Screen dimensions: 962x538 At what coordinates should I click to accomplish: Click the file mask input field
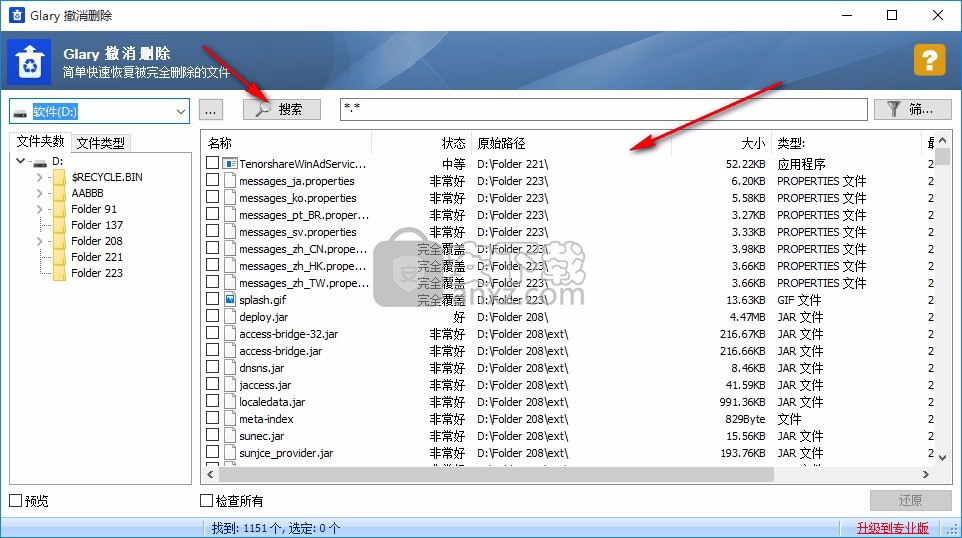pos(603,110)
